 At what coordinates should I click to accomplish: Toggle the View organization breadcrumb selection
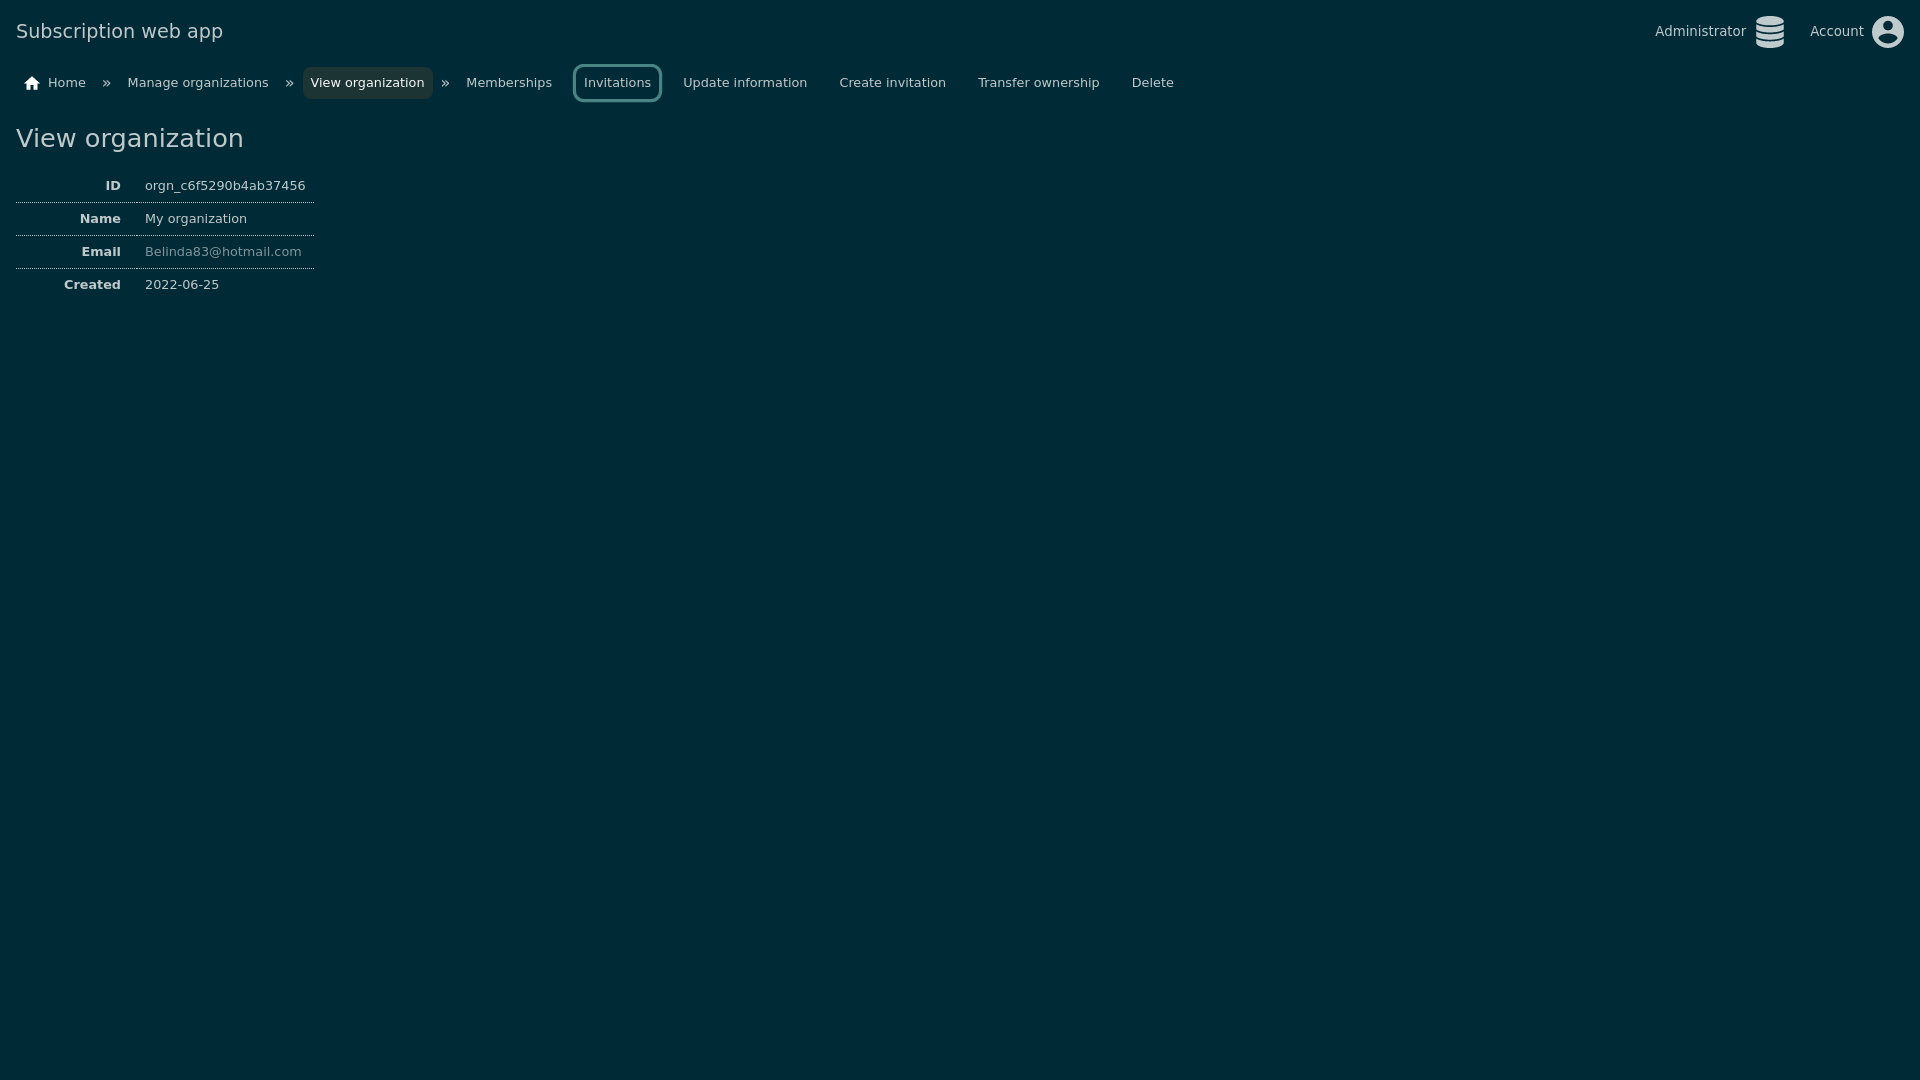tap(367, 83)
